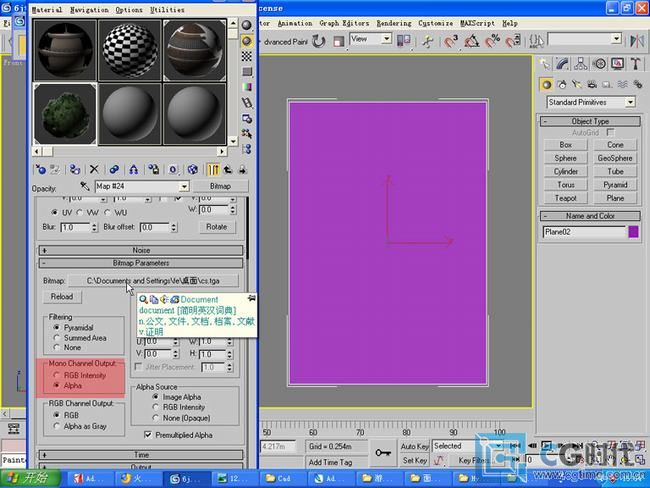
Task: Open the Rendering menu
Action: click(x=394, y=23)
